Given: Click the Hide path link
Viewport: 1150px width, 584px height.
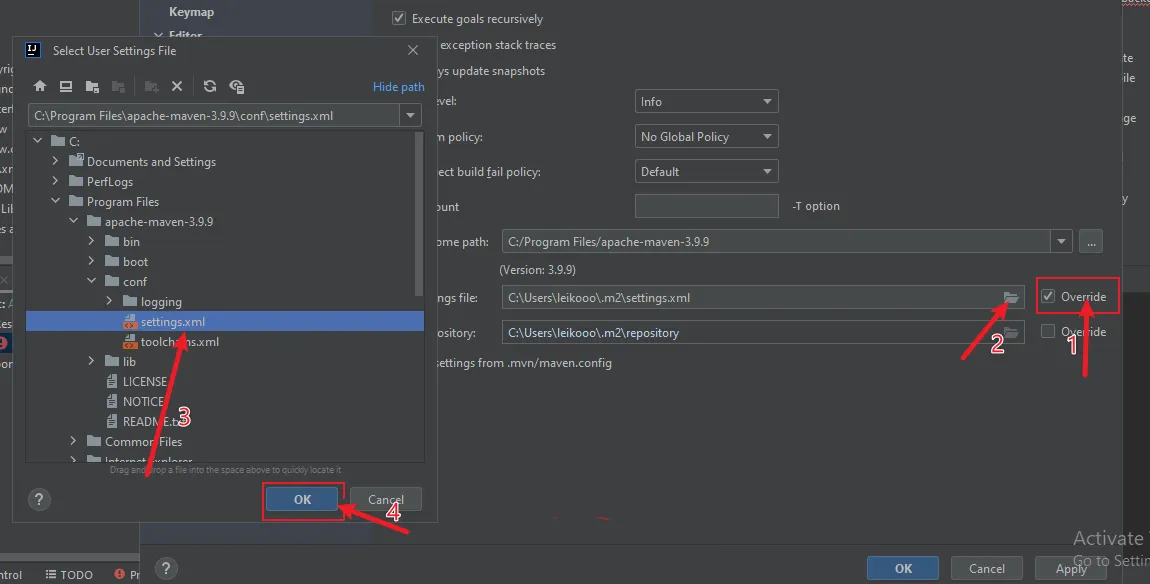Looking at the screenshot, I should pyautogui.click(x=398, y=87).
